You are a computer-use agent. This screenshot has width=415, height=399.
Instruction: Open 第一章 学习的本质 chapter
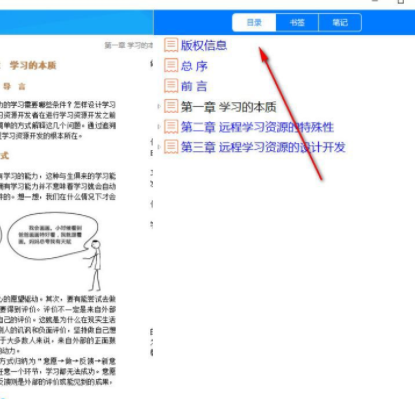tap(228, 107)
